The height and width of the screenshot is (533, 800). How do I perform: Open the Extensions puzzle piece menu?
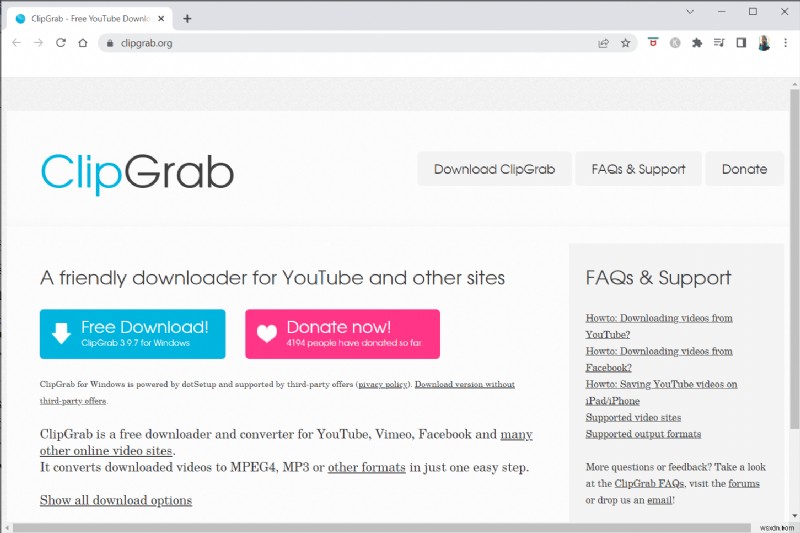point(697,43)
